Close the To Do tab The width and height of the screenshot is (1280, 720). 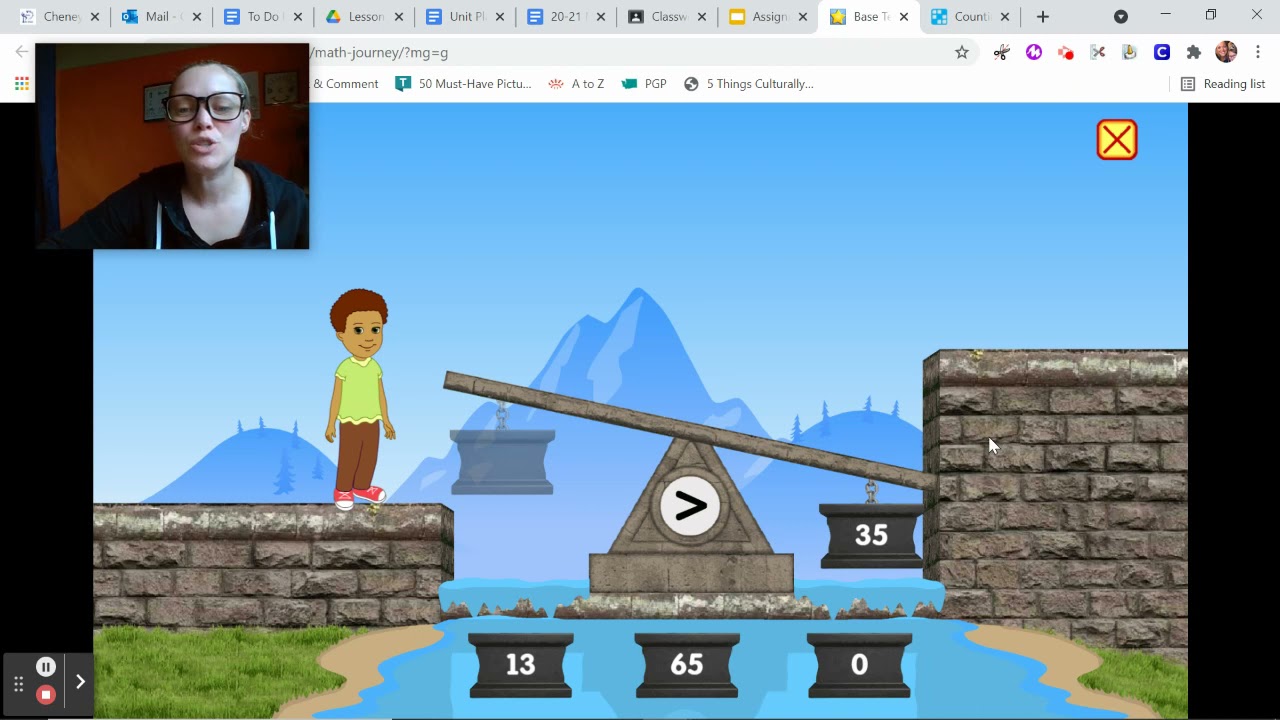coord(297,17)
